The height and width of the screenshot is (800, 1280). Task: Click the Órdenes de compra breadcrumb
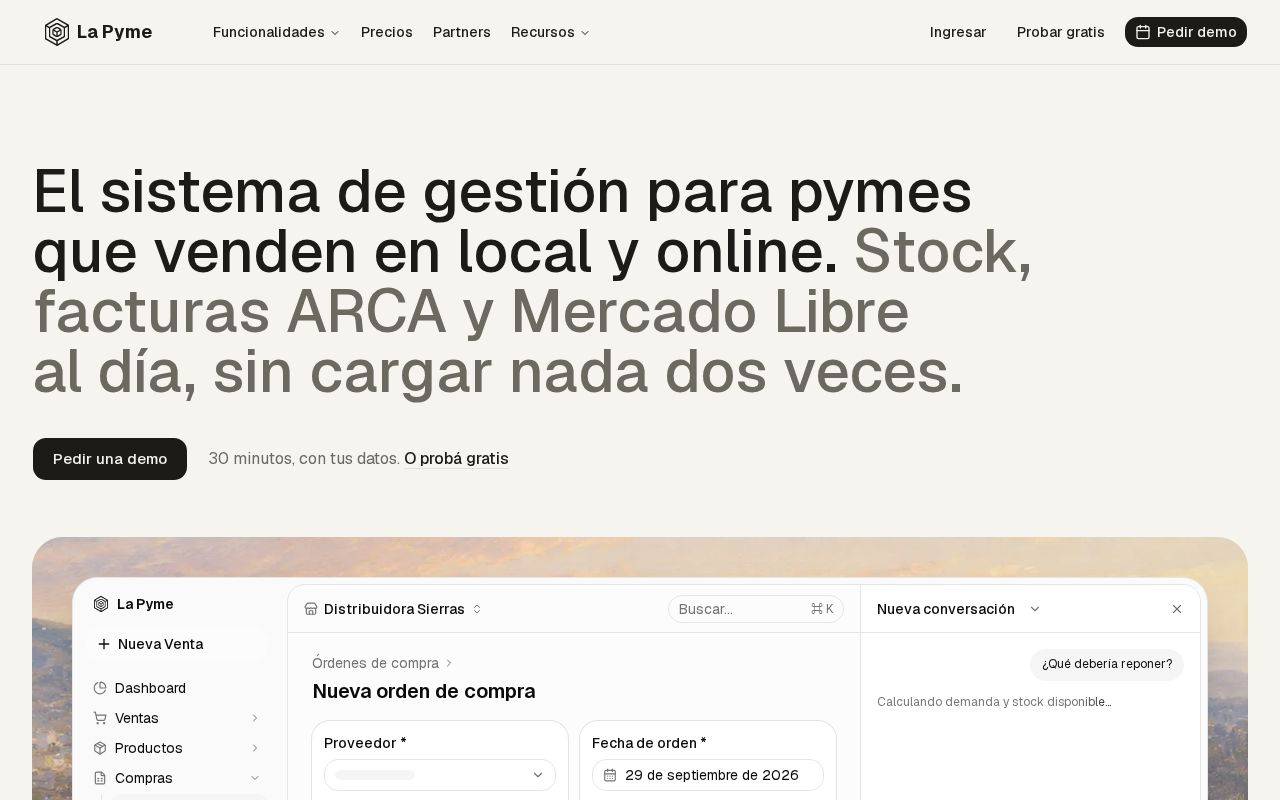point(376,663)
